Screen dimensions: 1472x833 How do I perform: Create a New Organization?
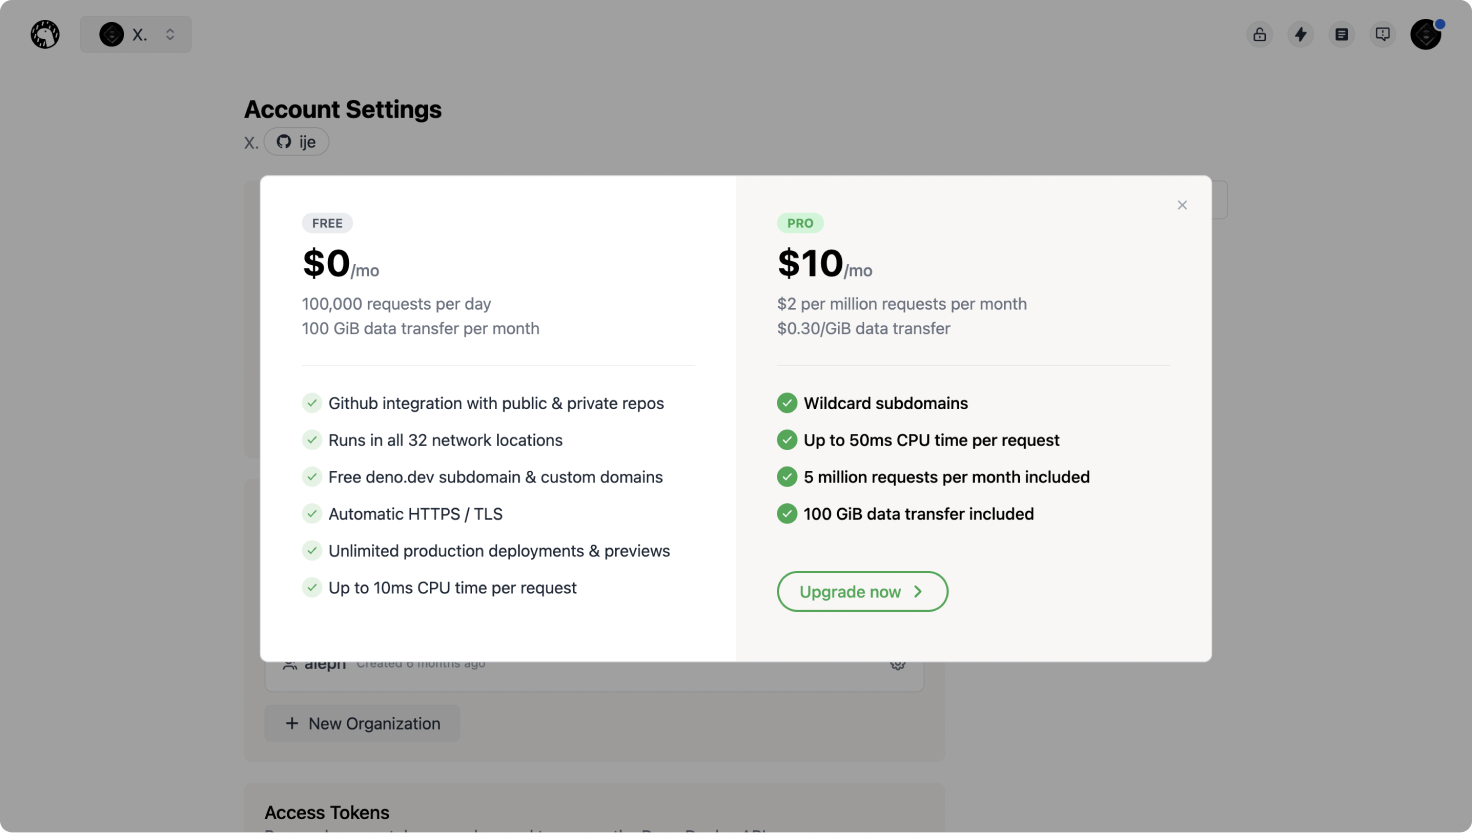point(362,723)
